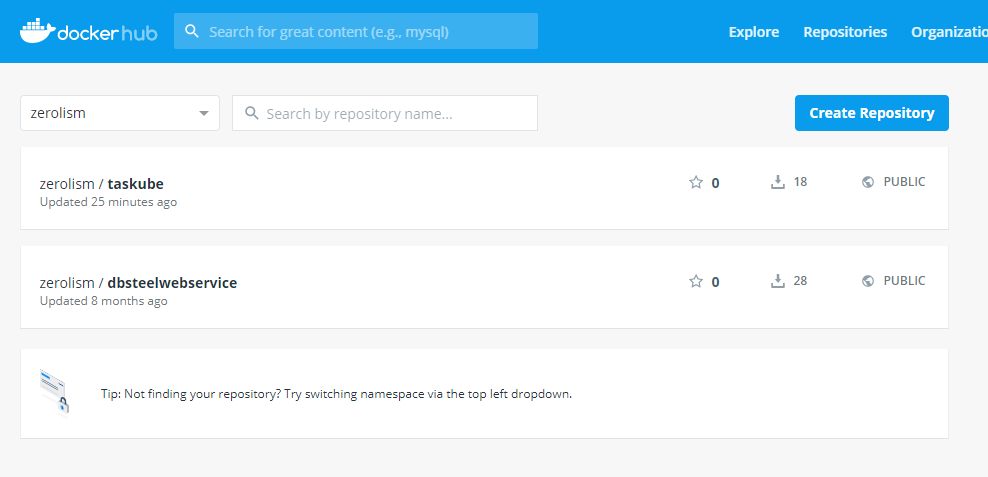Open the zerolism / dbsteelwebservice repository
Viewport: 988px width, 477px height.
[x=138, y=283]
